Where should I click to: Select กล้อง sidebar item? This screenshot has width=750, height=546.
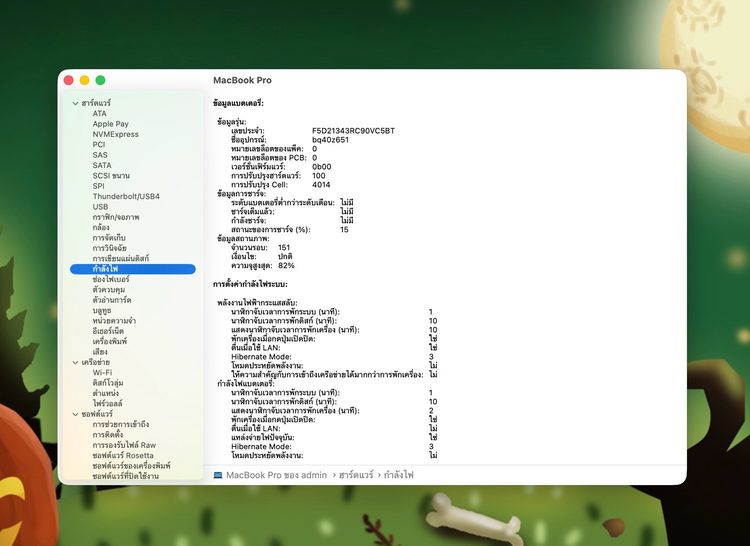pos(101,228)
